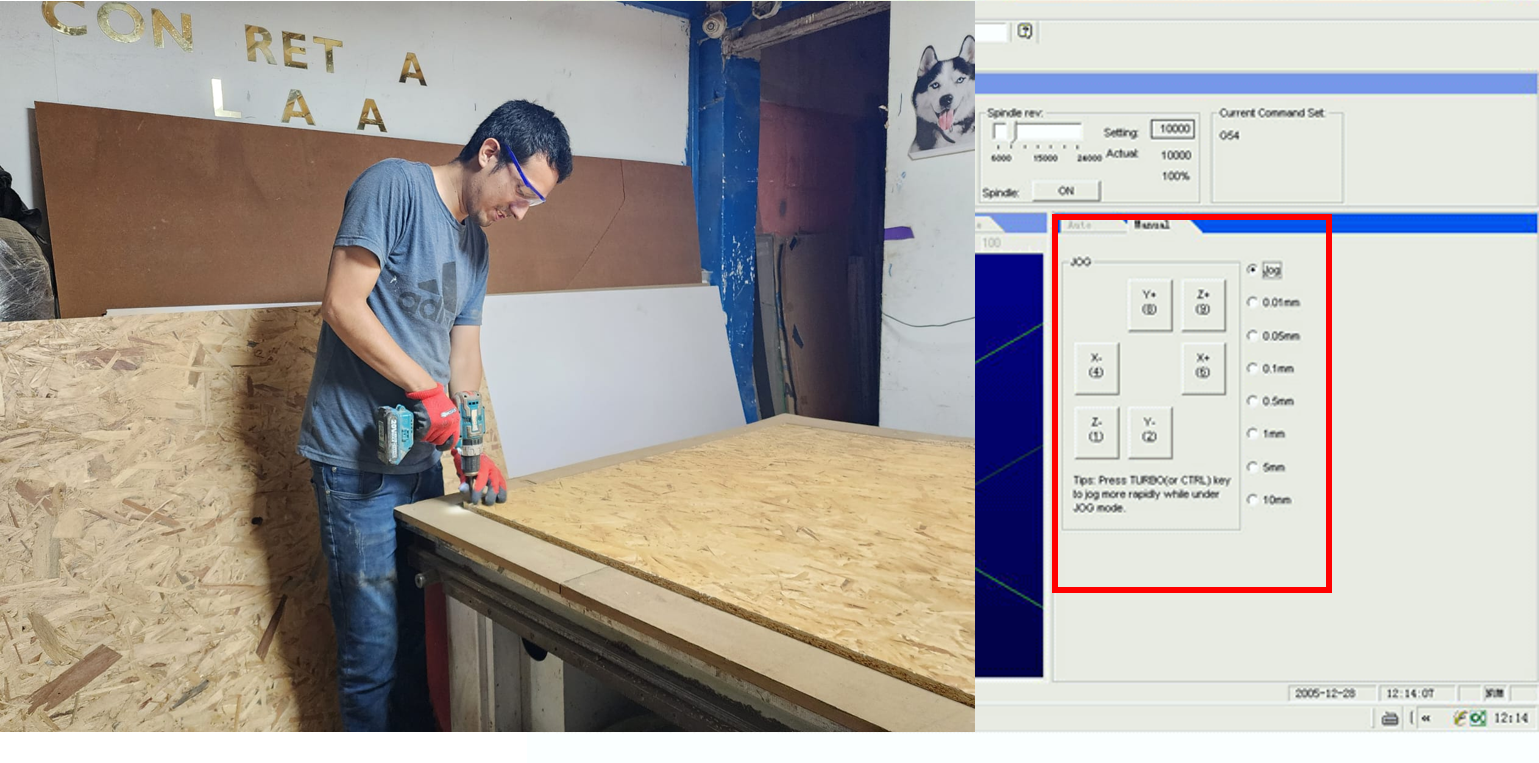Viewport: 1539px width, 763px height.
Task: Click the Y- (2) jog button
Action: point(1149,432)
